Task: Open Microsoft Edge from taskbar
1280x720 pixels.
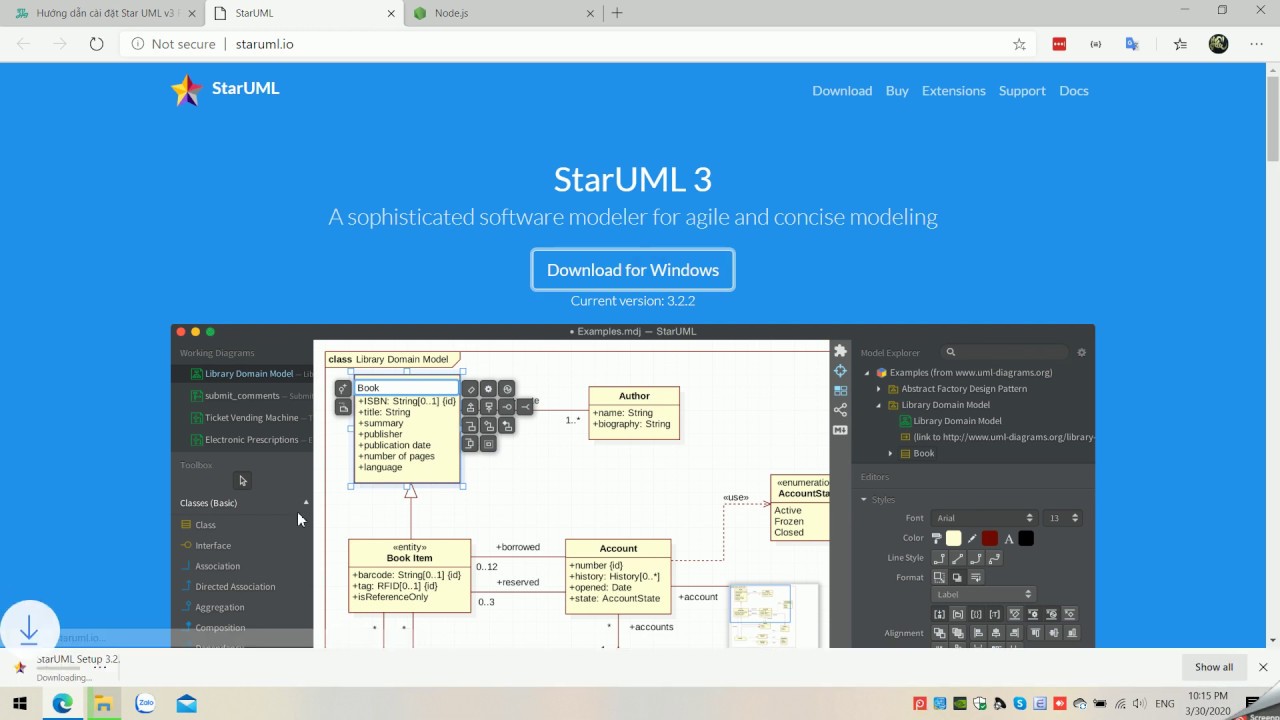Action: 62,704
